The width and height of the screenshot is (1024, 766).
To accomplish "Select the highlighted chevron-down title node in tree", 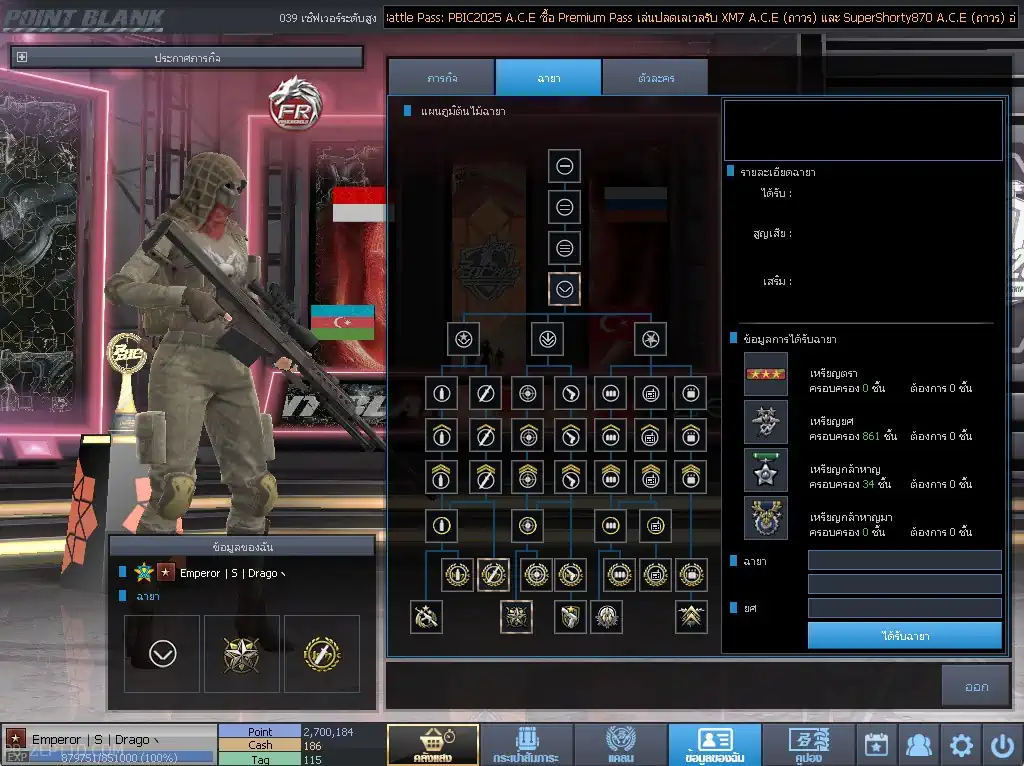I will coord(564,289).
